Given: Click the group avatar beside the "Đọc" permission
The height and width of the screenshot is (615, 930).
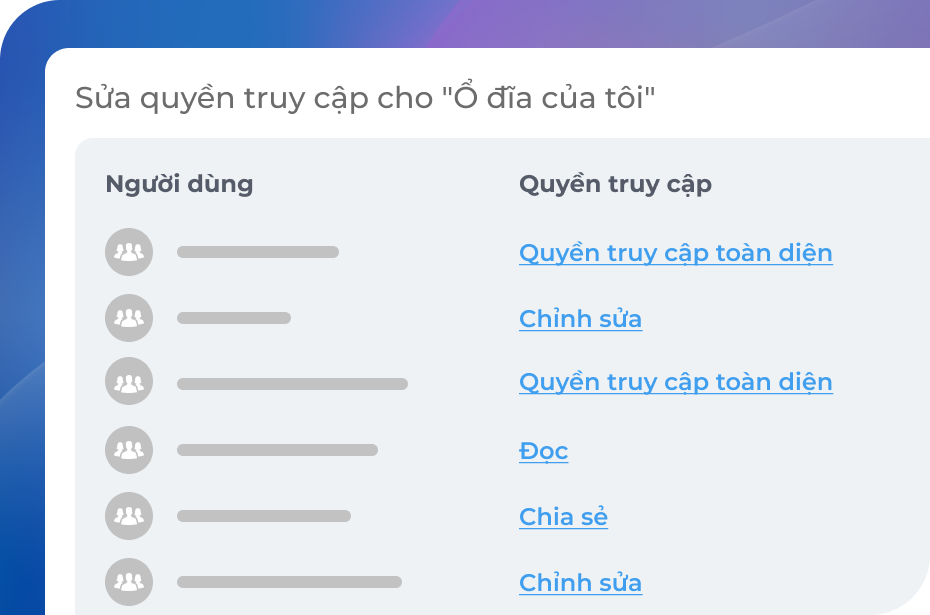Looking at the screenshot, I should [x=129, y=450].
